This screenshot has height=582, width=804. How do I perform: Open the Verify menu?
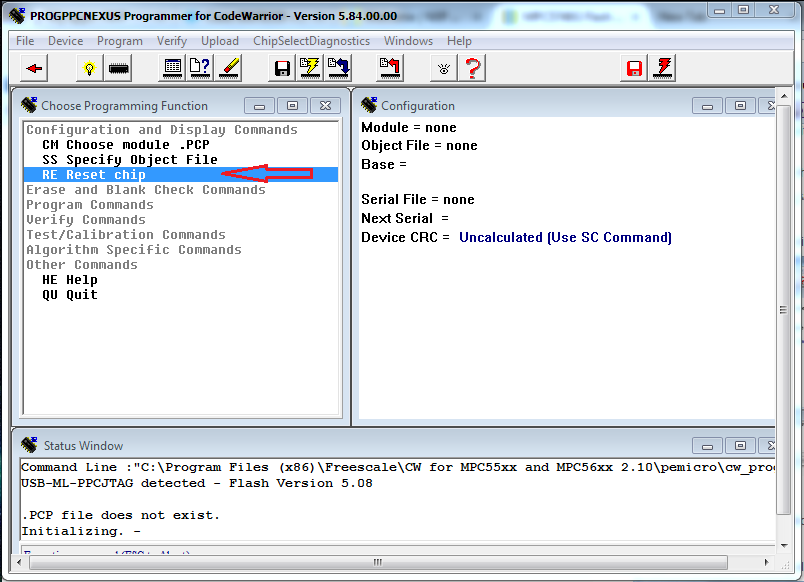(x=172, y=41)
